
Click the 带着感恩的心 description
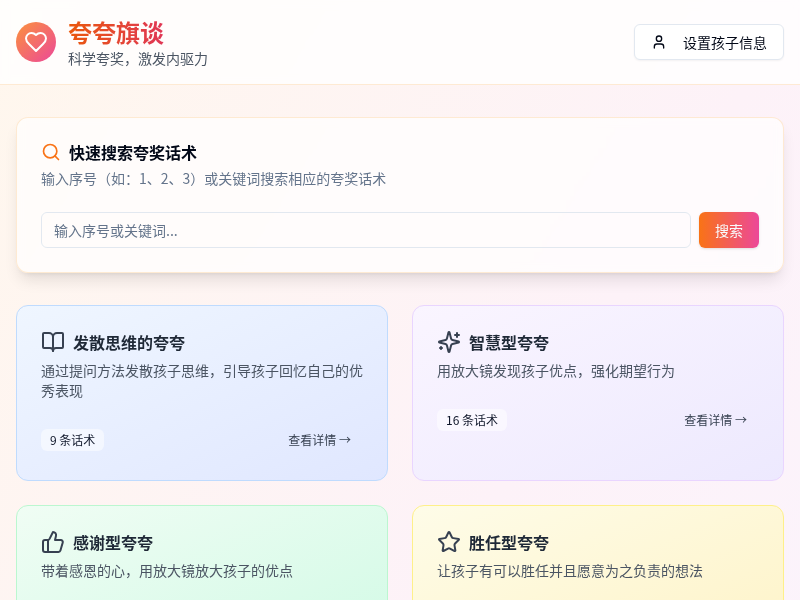coord(167,571)
